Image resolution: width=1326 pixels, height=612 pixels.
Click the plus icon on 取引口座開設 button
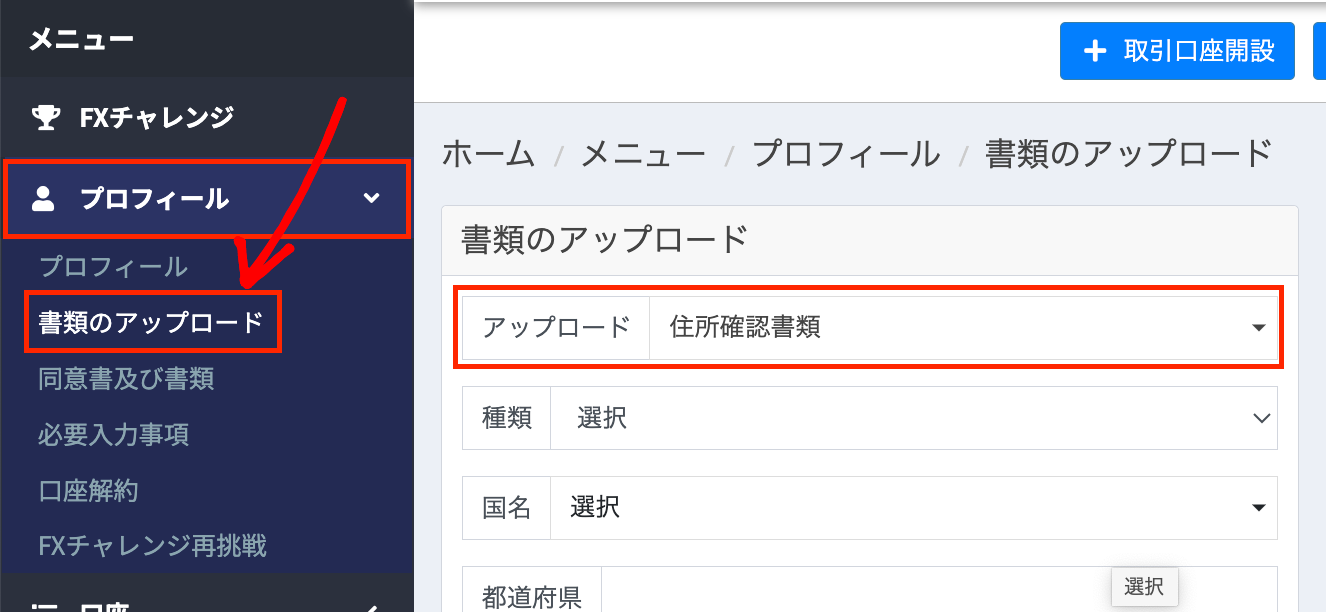(1096, 51)
